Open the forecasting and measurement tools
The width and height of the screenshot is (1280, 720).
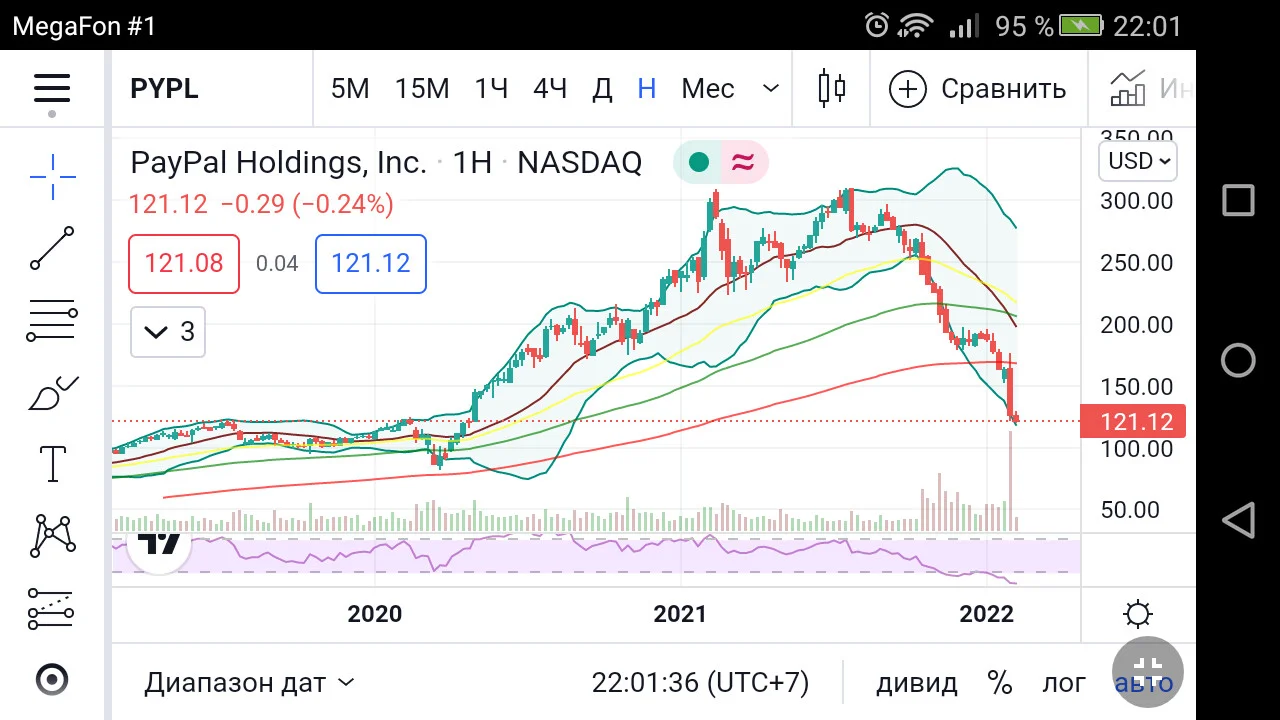pyautogui.click(x=52, y=608)
